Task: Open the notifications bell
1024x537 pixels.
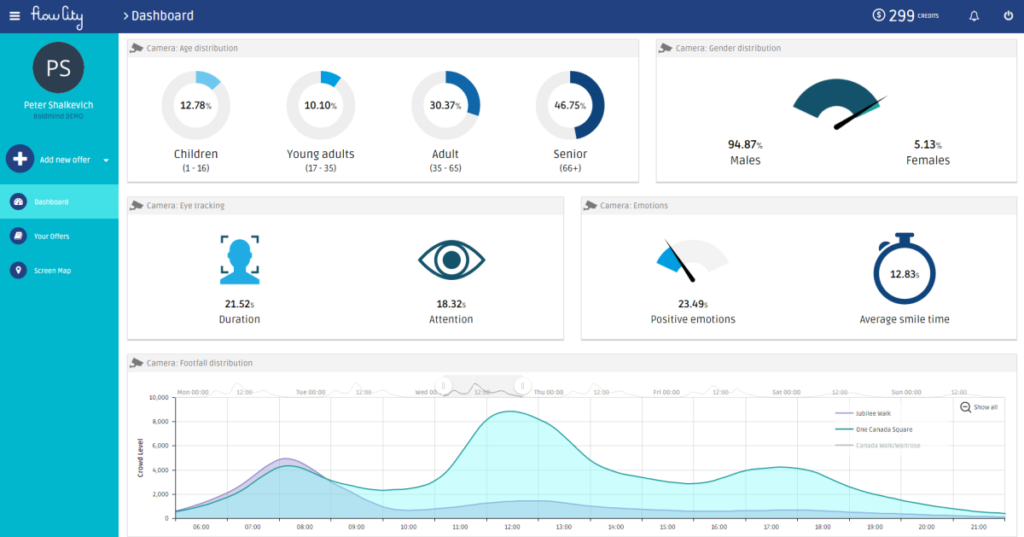Action: coord(974,16)
